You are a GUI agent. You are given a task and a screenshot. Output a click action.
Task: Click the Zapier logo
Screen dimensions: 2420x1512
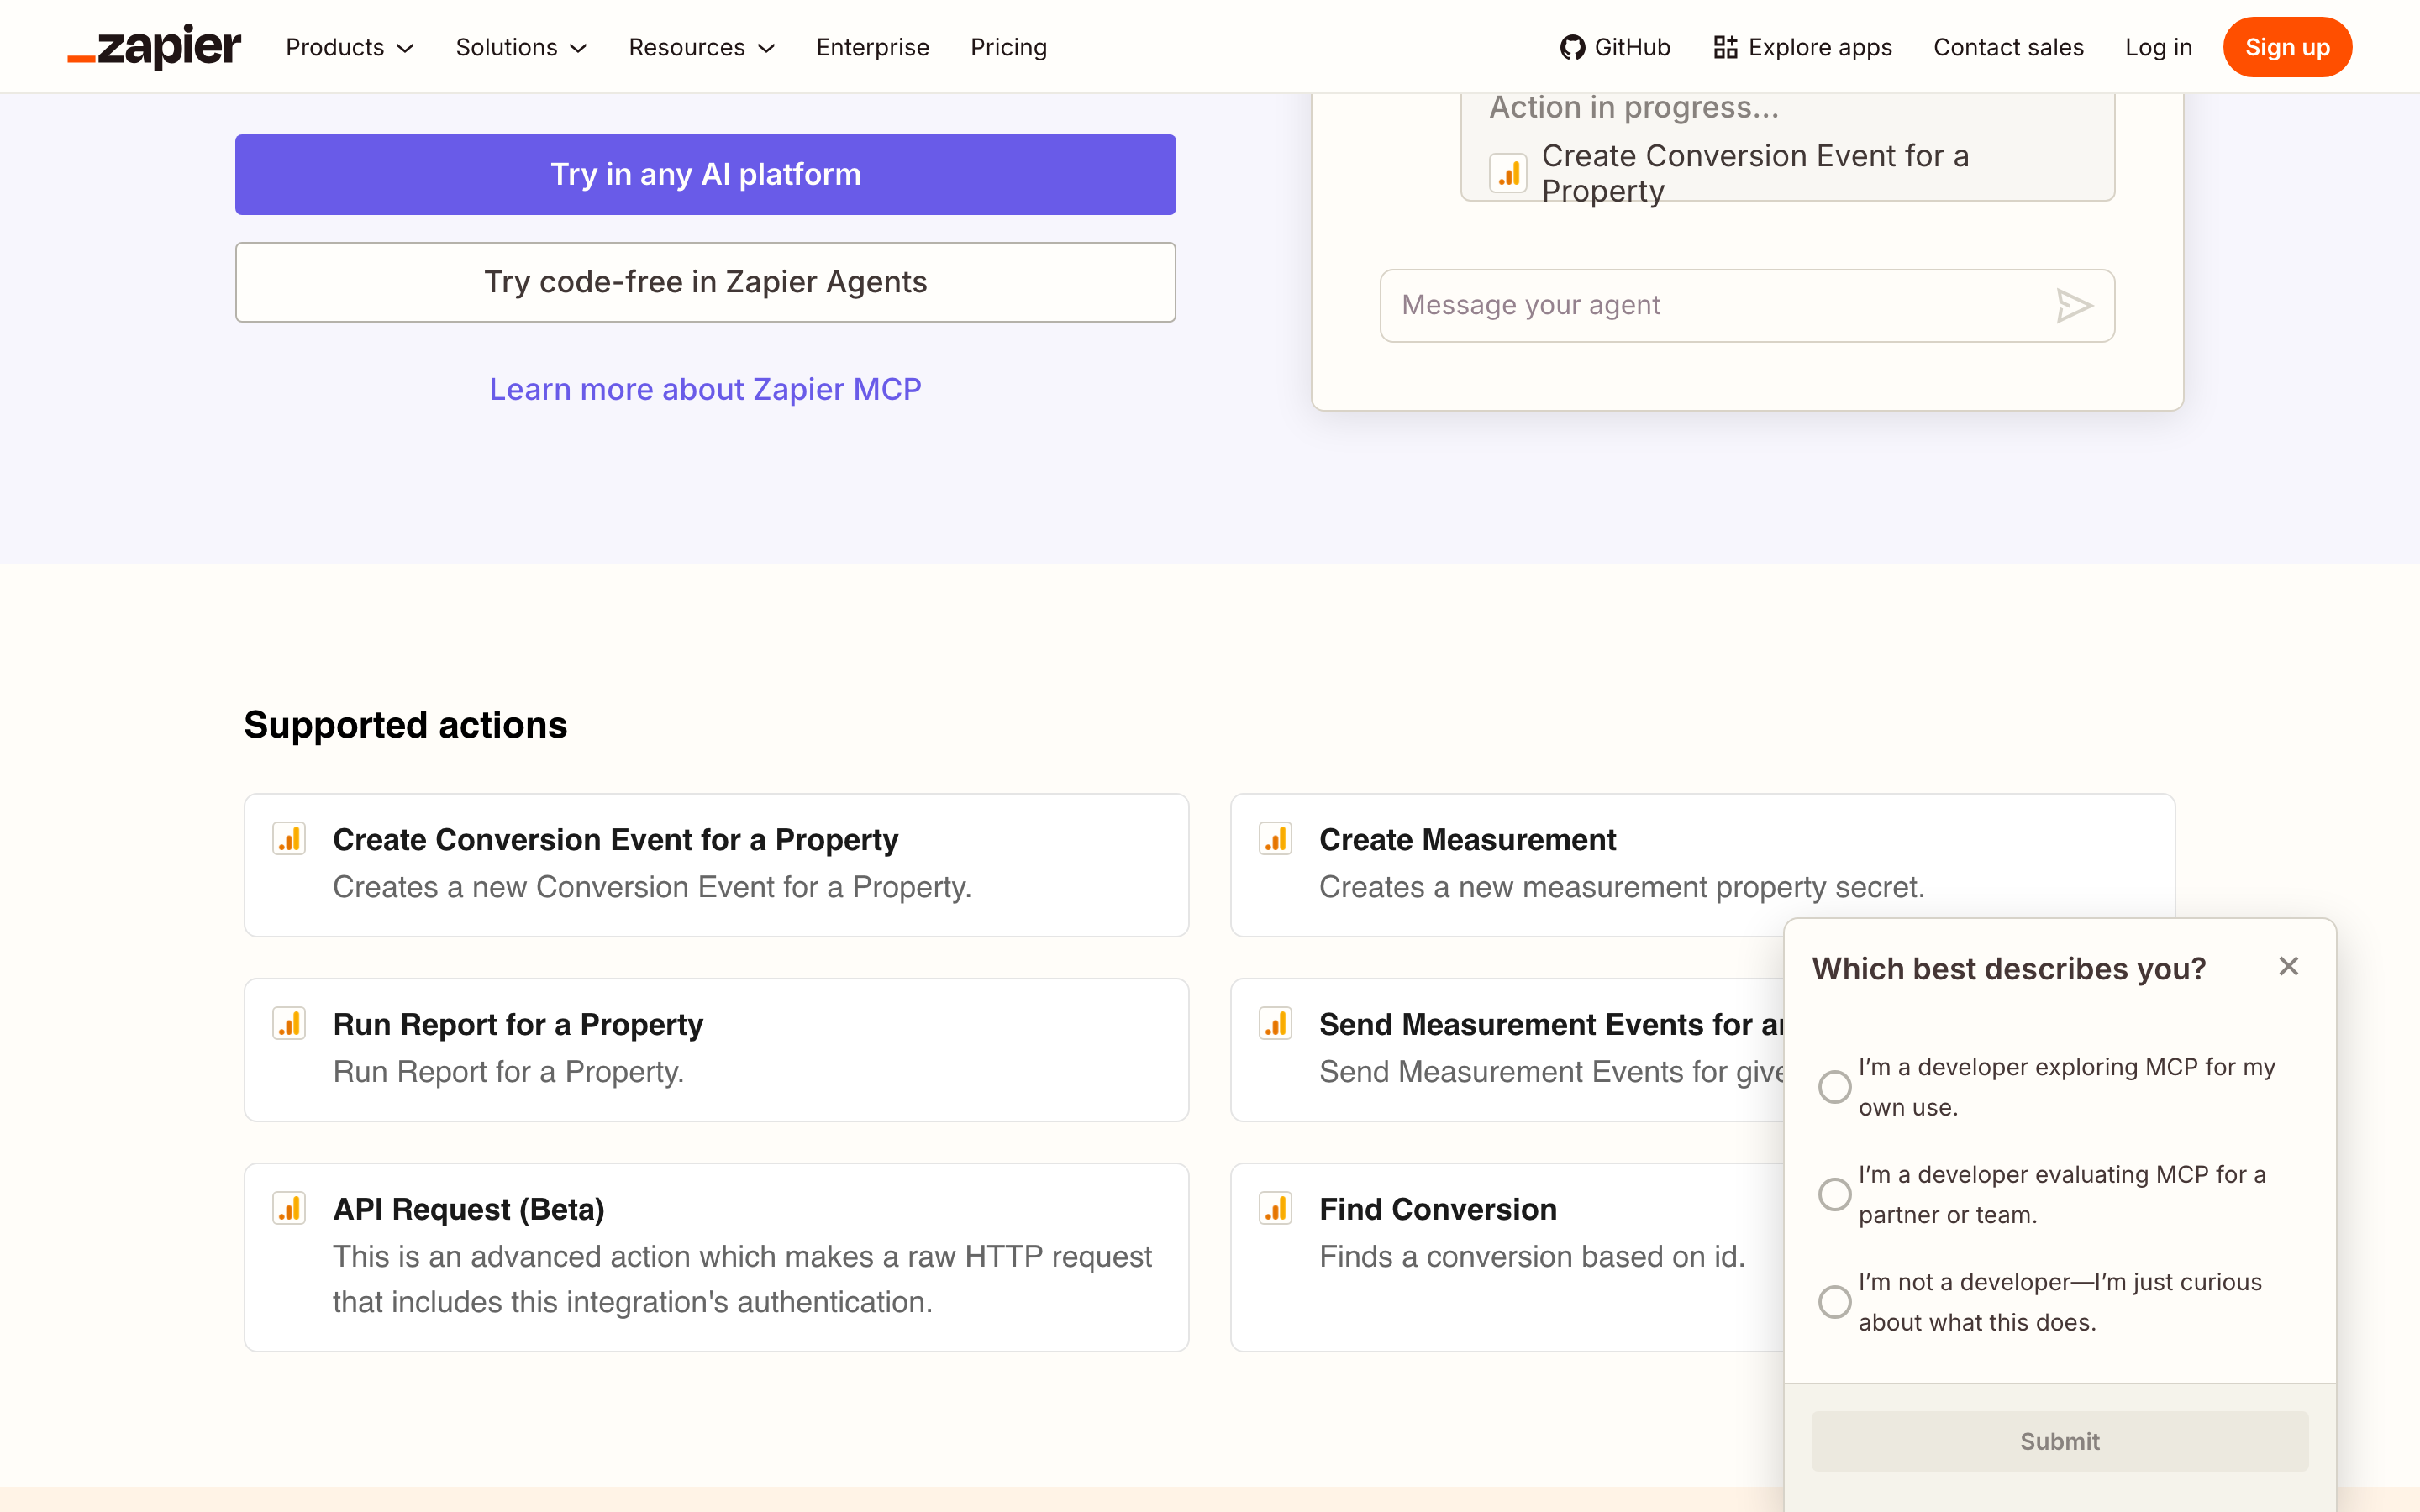click(154, 47)
